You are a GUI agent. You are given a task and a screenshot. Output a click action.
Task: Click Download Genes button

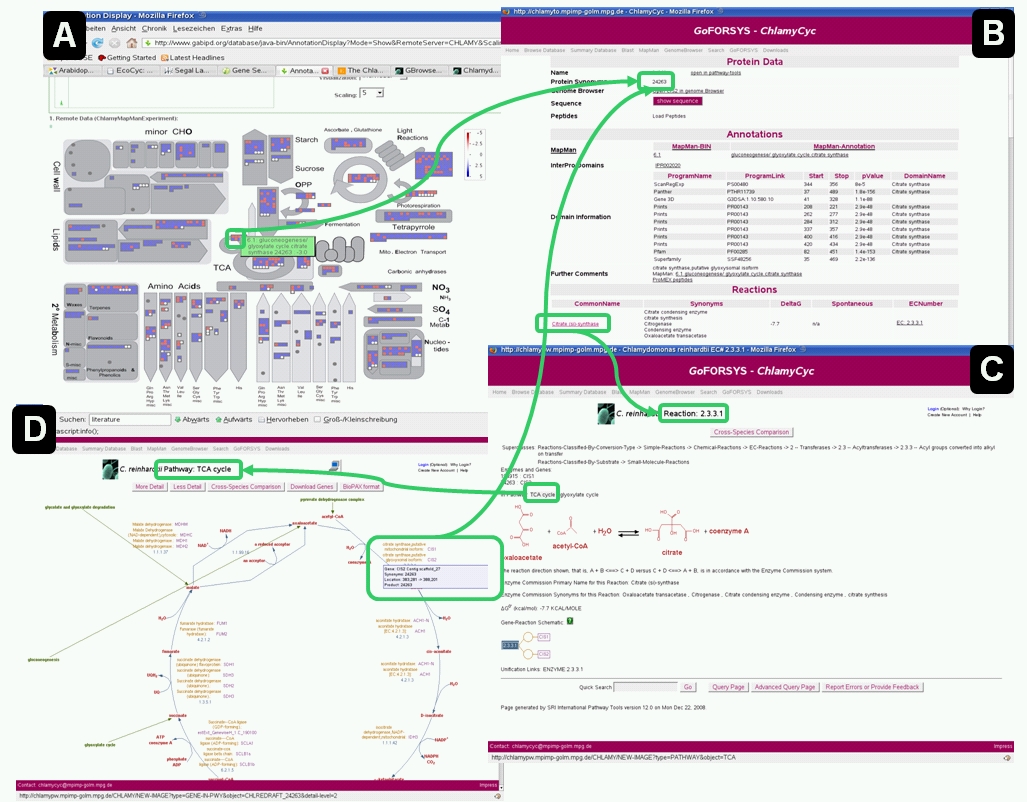[312, 487]
